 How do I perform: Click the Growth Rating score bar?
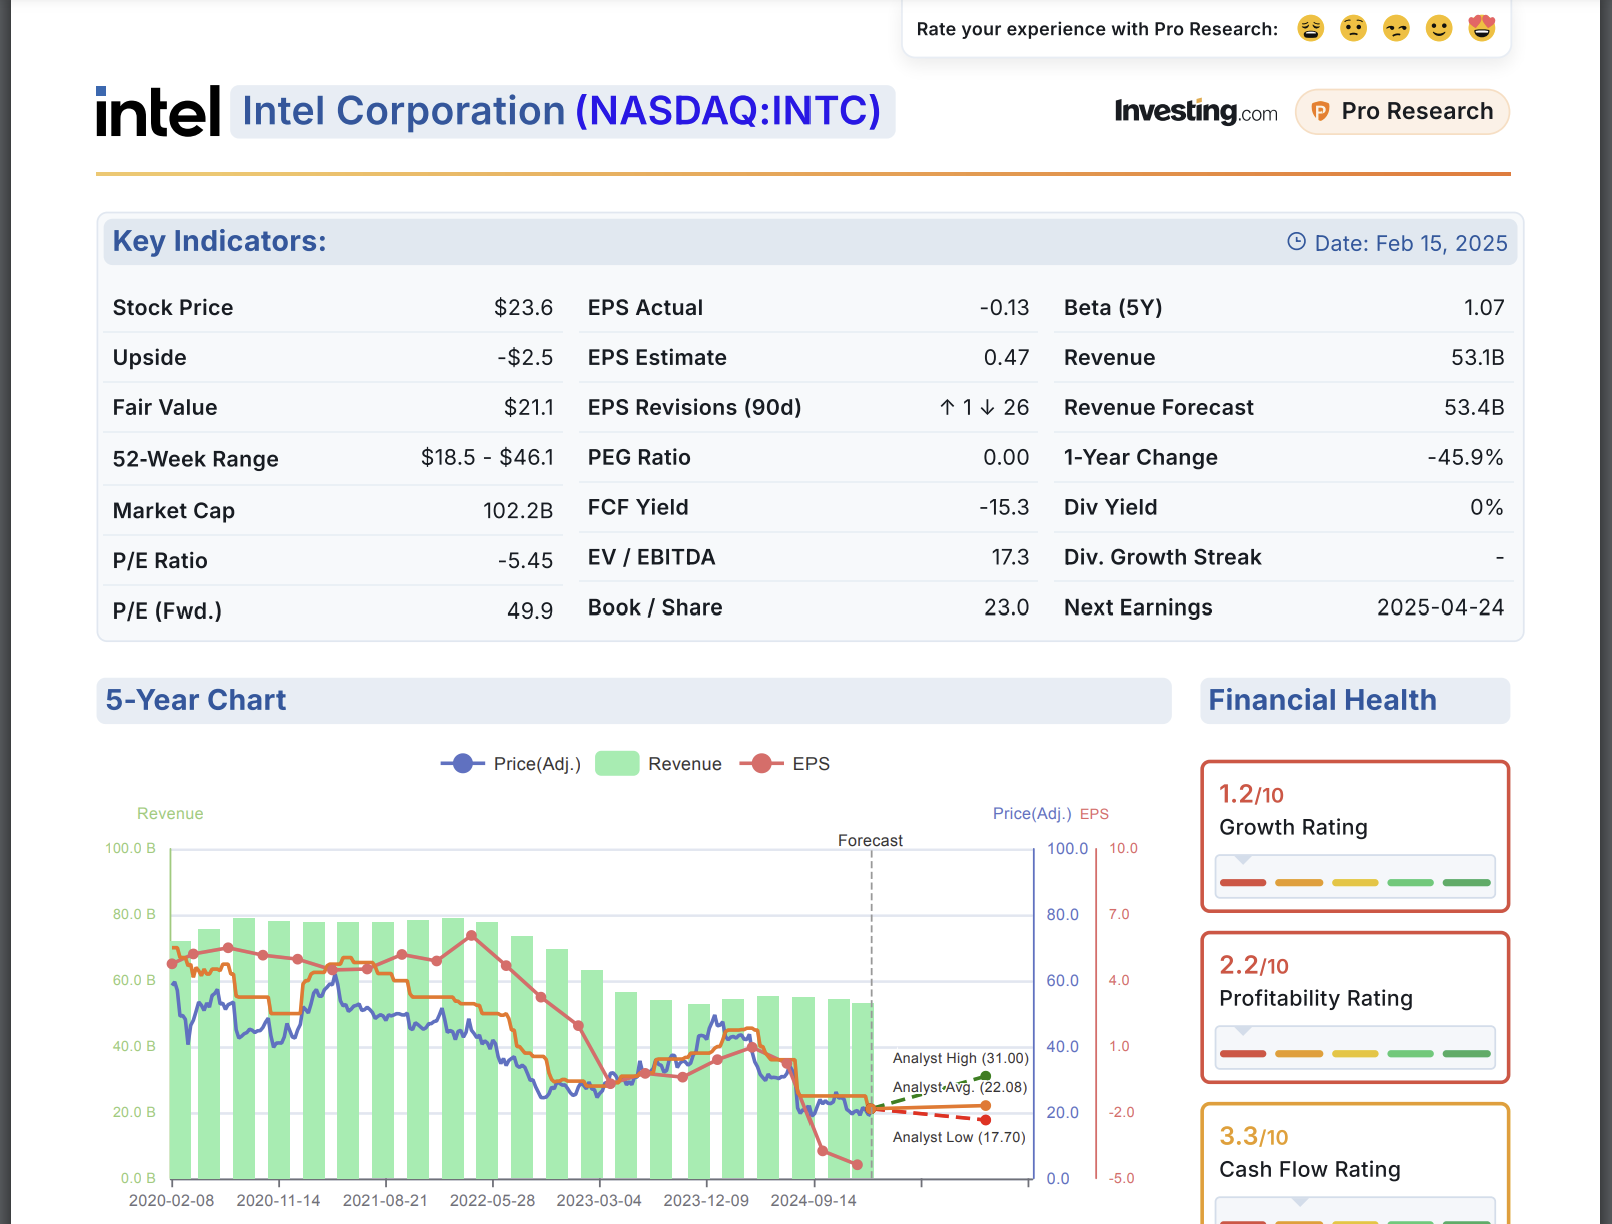pyautogui.click(x=1355, y=876)
